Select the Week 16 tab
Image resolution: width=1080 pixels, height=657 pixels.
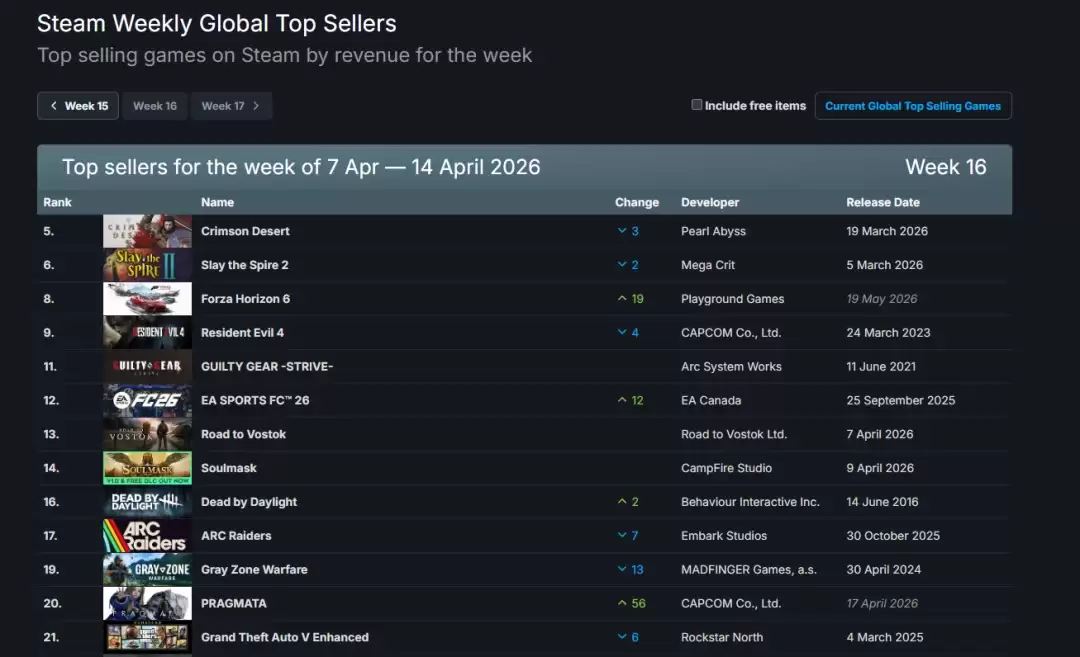pos(155,105)
